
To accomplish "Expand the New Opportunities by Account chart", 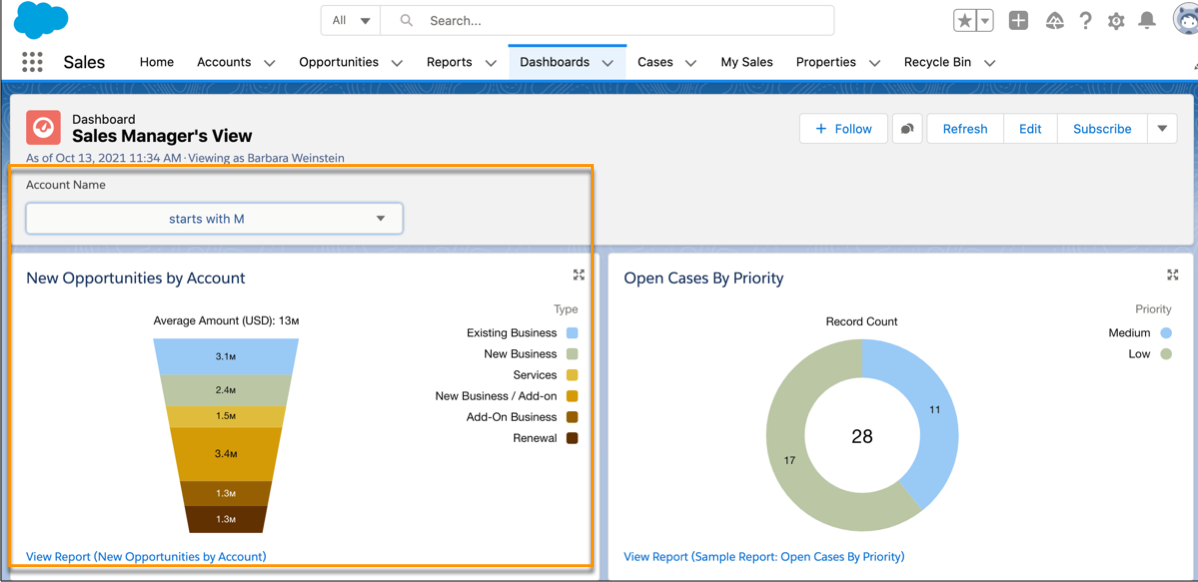I will (x=578, y=275).
